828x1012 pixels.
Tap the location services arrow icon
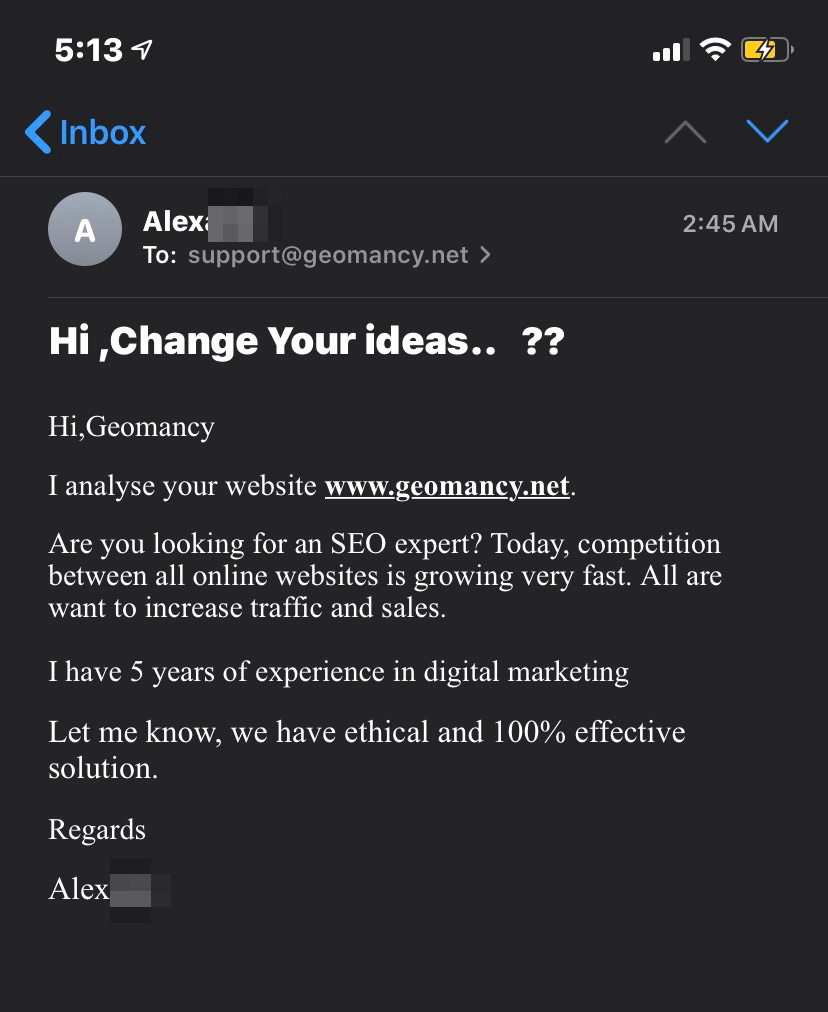coord(143,49)
